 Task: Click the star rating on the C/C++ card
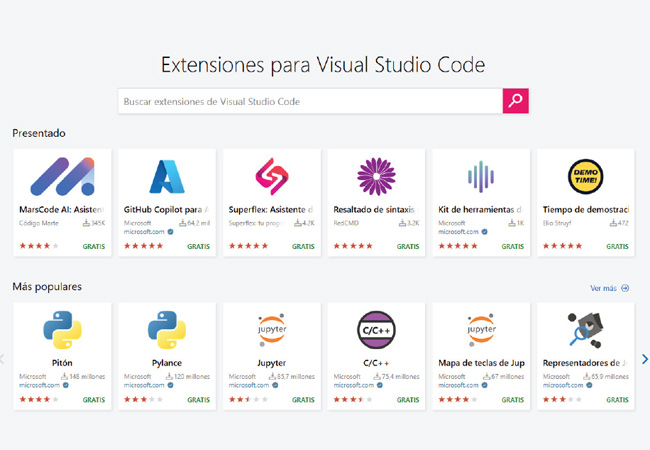pos(353,399)
